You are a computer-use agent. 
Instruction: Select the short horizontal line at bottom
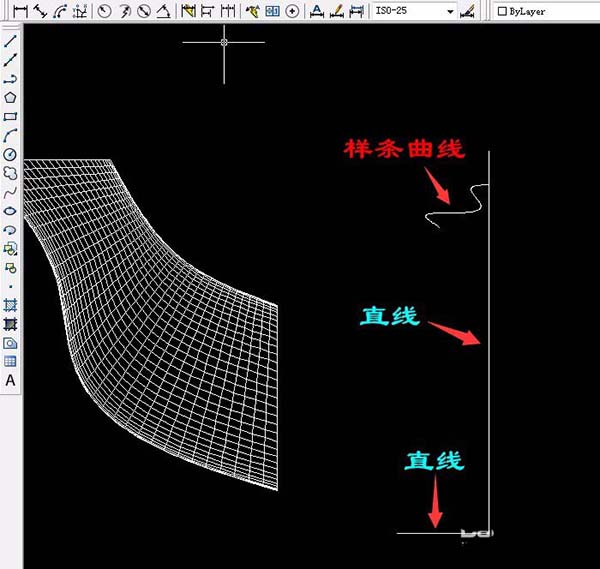pos(429,533)
